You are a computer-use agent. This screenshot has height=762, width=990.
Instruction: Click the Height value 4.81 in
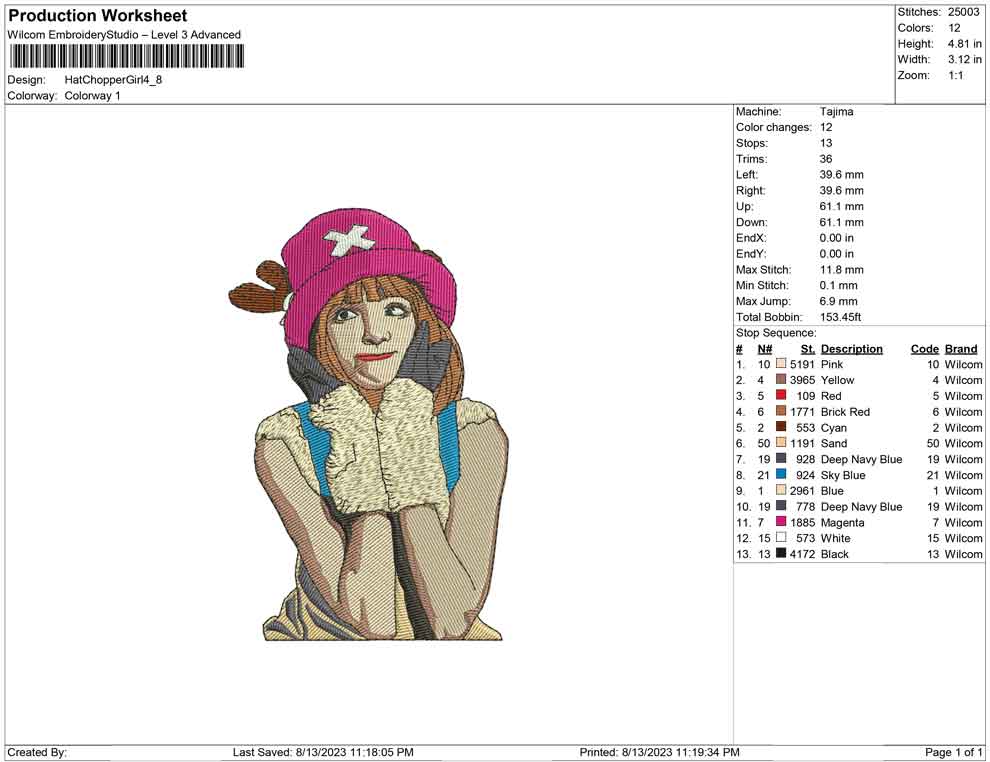tap(964, 44)
